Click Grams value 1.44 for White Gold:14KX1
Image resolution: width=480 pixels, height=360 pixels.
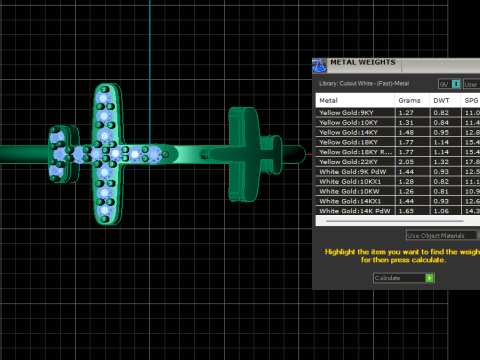406,201
